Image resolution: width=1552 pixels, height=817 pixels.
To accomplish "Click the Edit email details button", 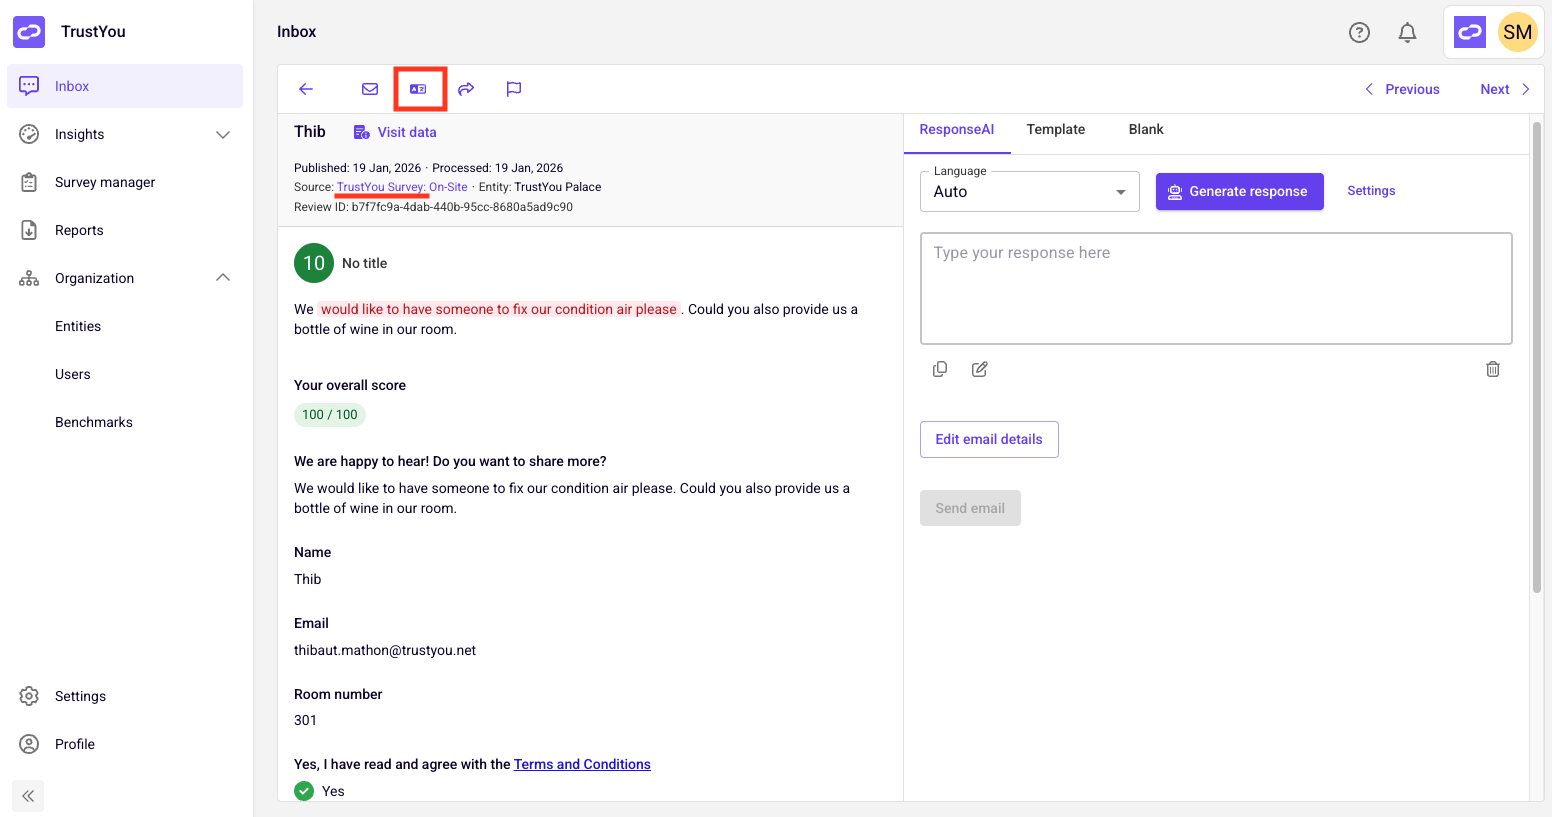I will (989, 440).
